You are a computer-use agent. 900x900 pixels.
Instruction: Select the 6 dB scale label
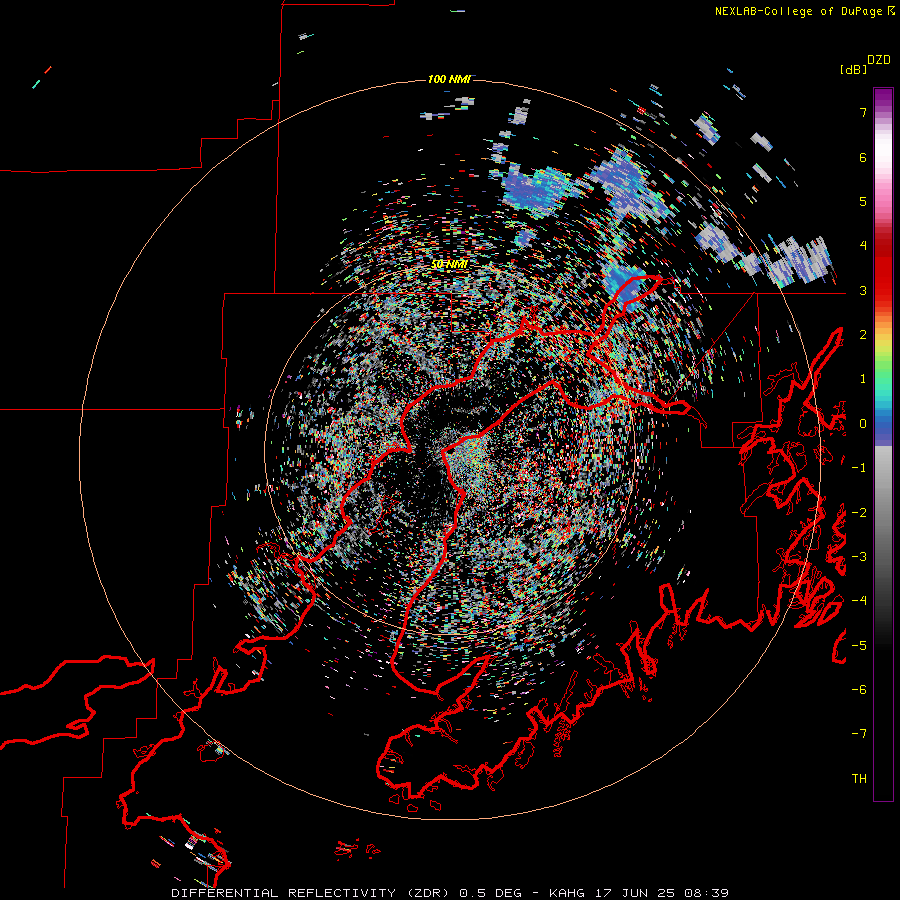tap(863, 157)
